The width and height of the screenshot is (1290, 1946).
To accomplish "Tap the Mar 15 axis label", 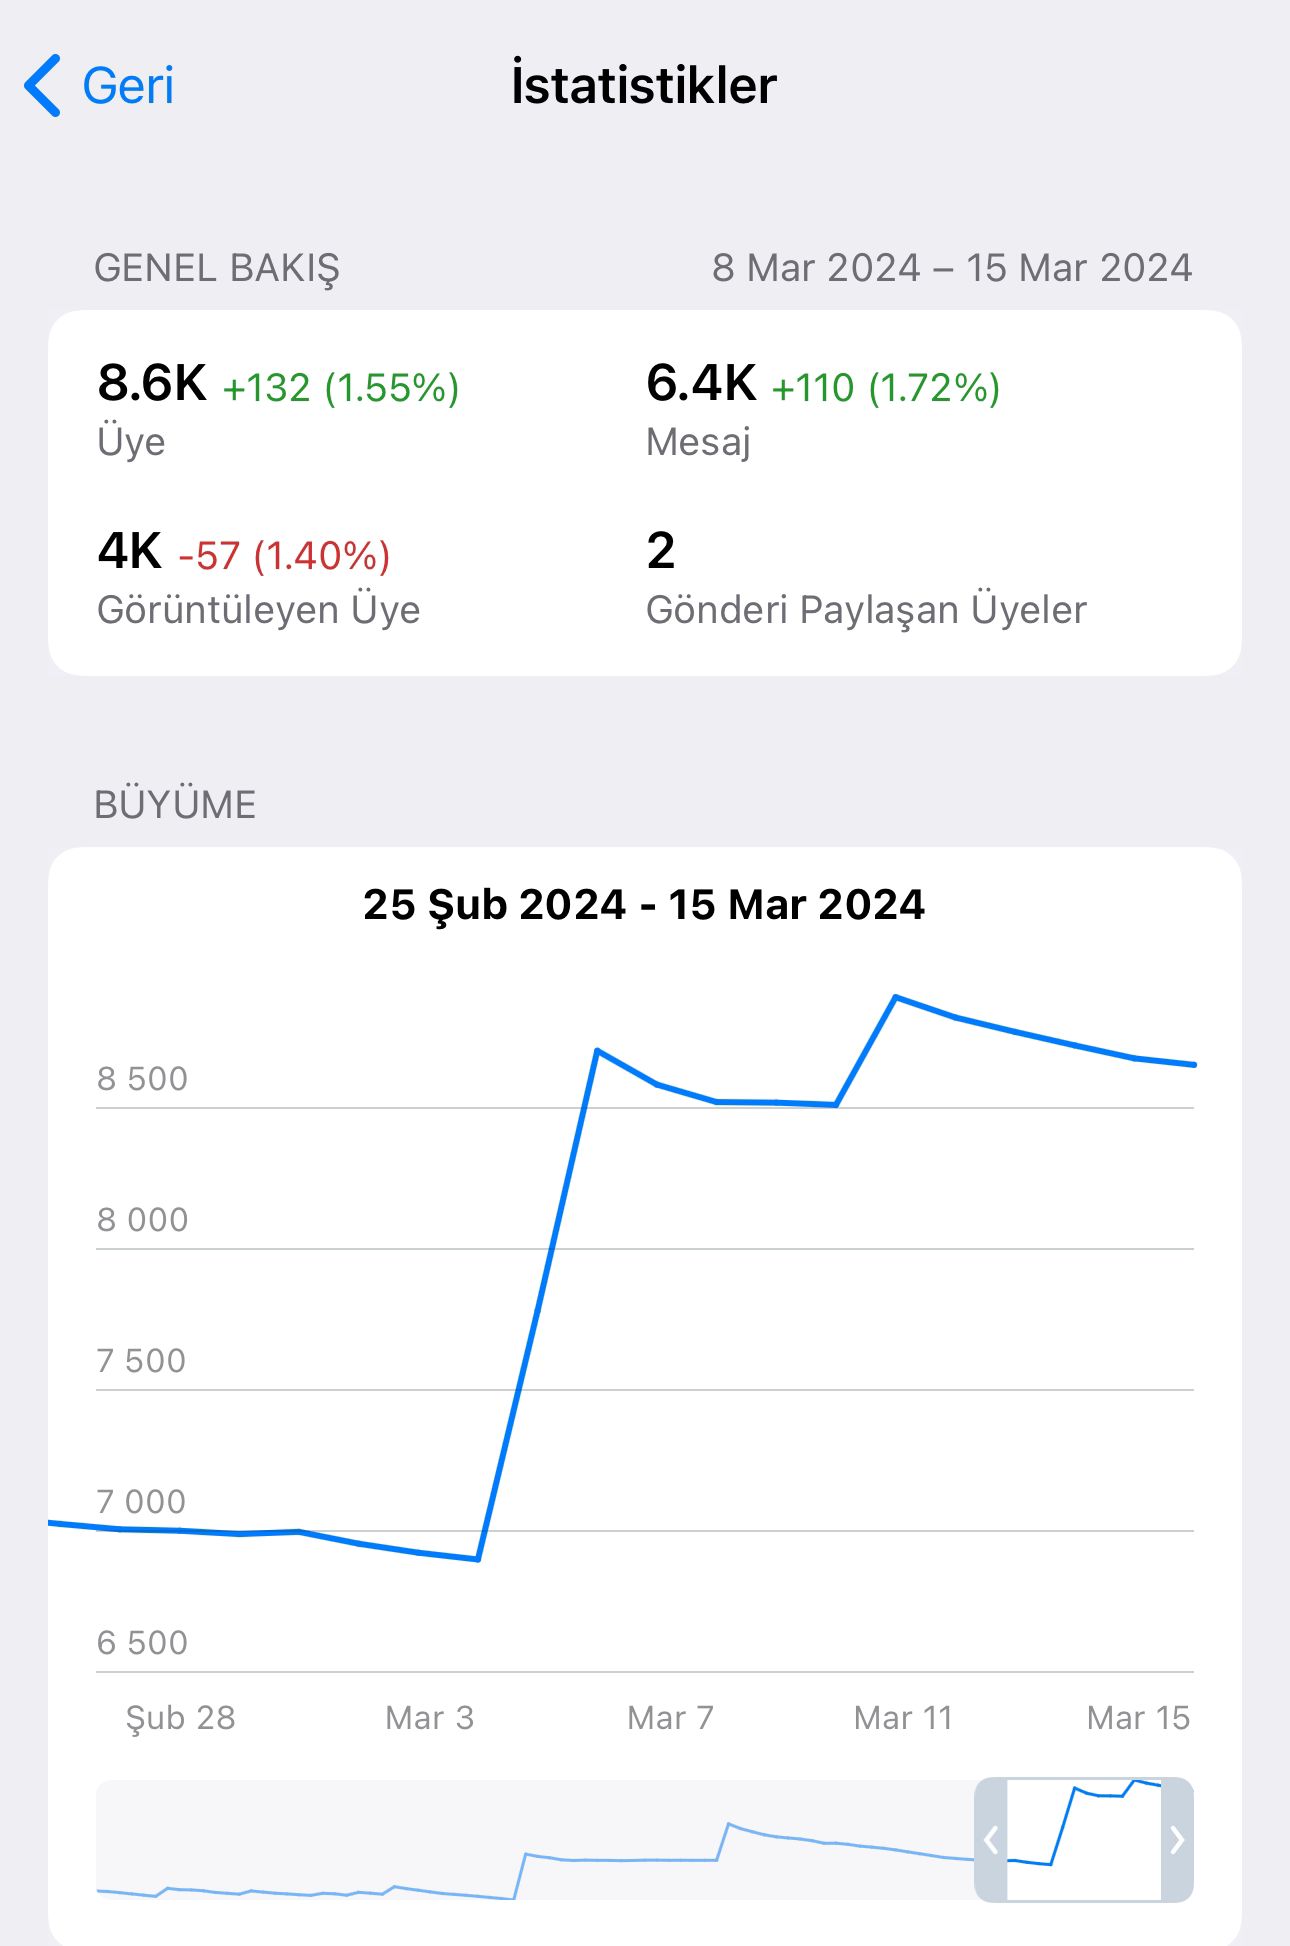I will click(1138, 1718).
